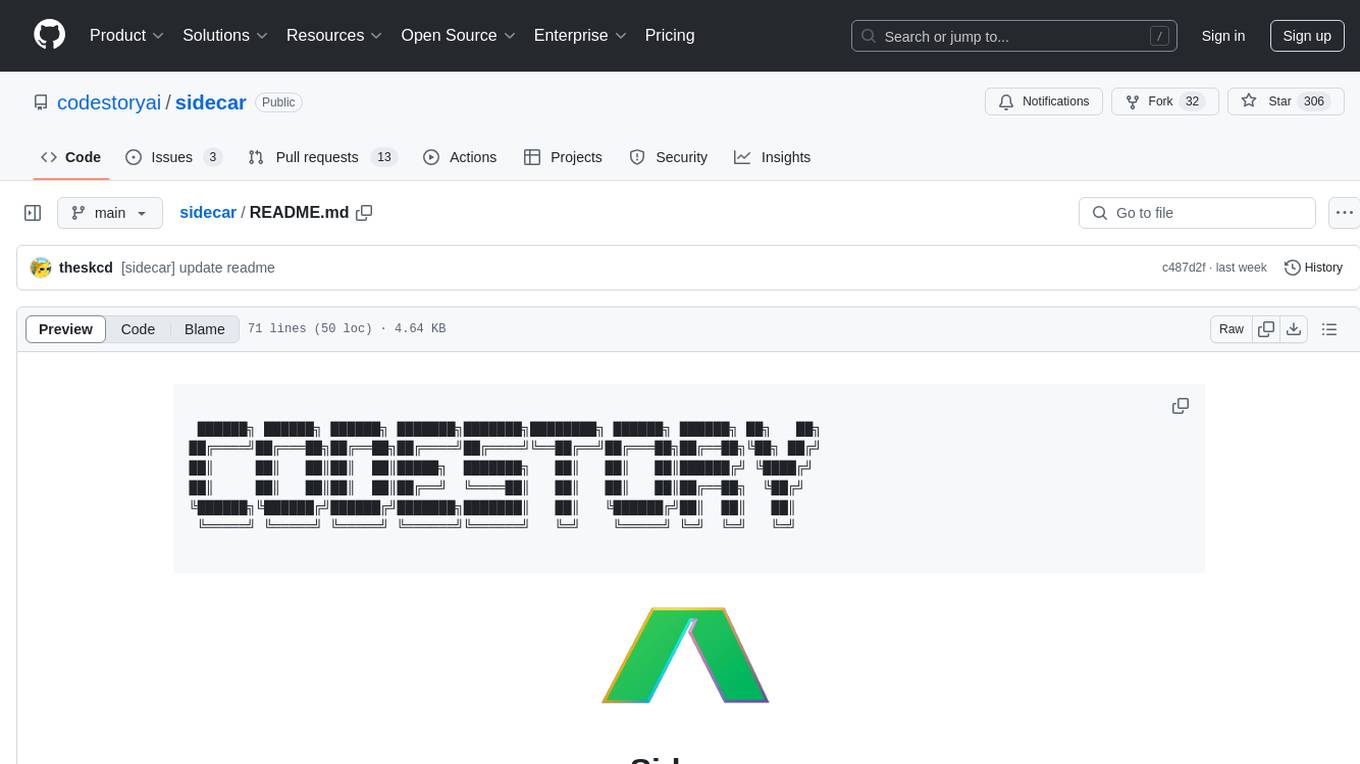Switch to the Actions tab
Image resolution: width=1360 pixels, height=764 pixels.
tap(460, 157)
